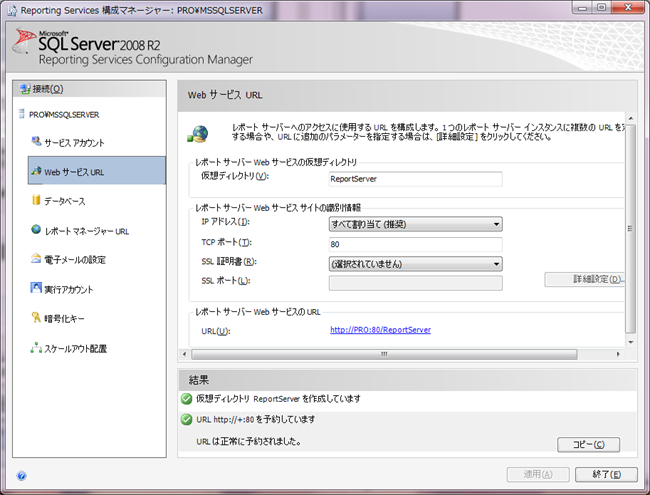This screenshot has width=650, height=495.
Task: Click the 仮想ディレクトリ input field
Action: pyautogui.click(x=415, y=179)
